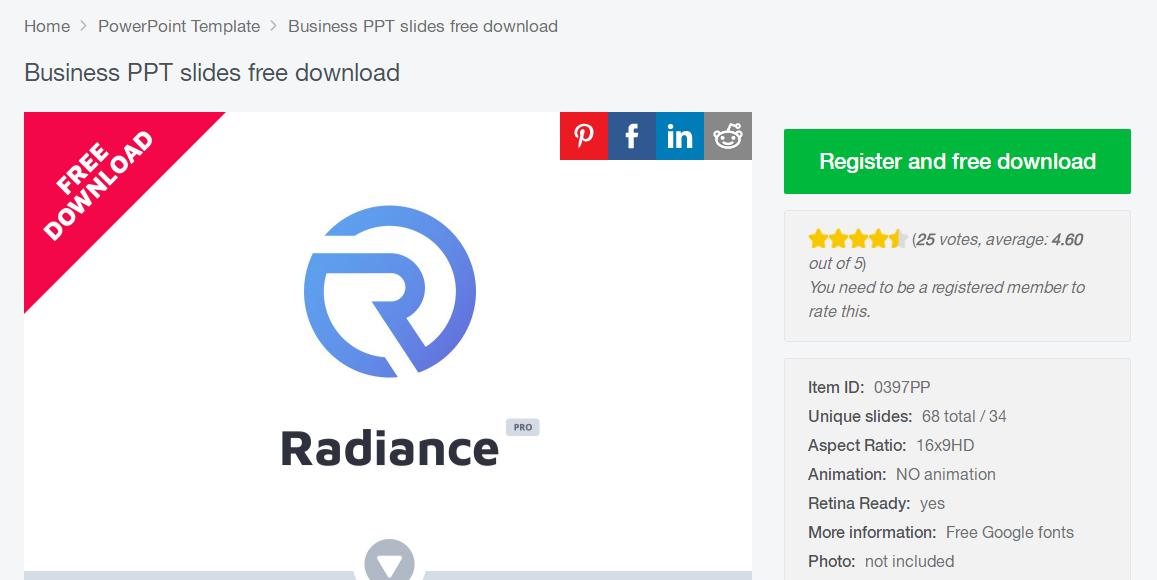This screenshot has height=580, width=1157.
Task: Post to Reddit using its icon
Action: (728, 136)
